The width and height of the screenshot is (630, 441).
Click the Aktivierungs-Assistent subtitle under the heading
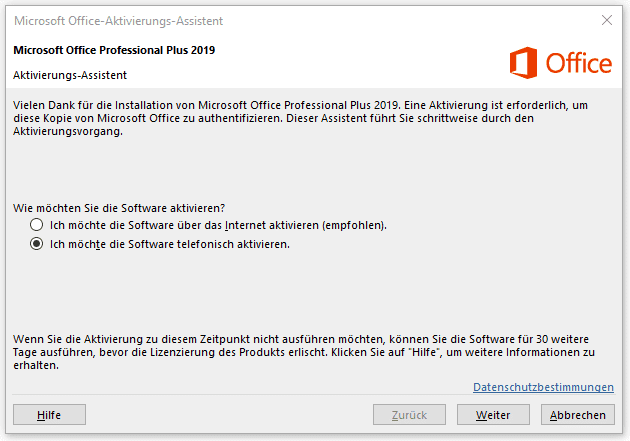[70, 75]
